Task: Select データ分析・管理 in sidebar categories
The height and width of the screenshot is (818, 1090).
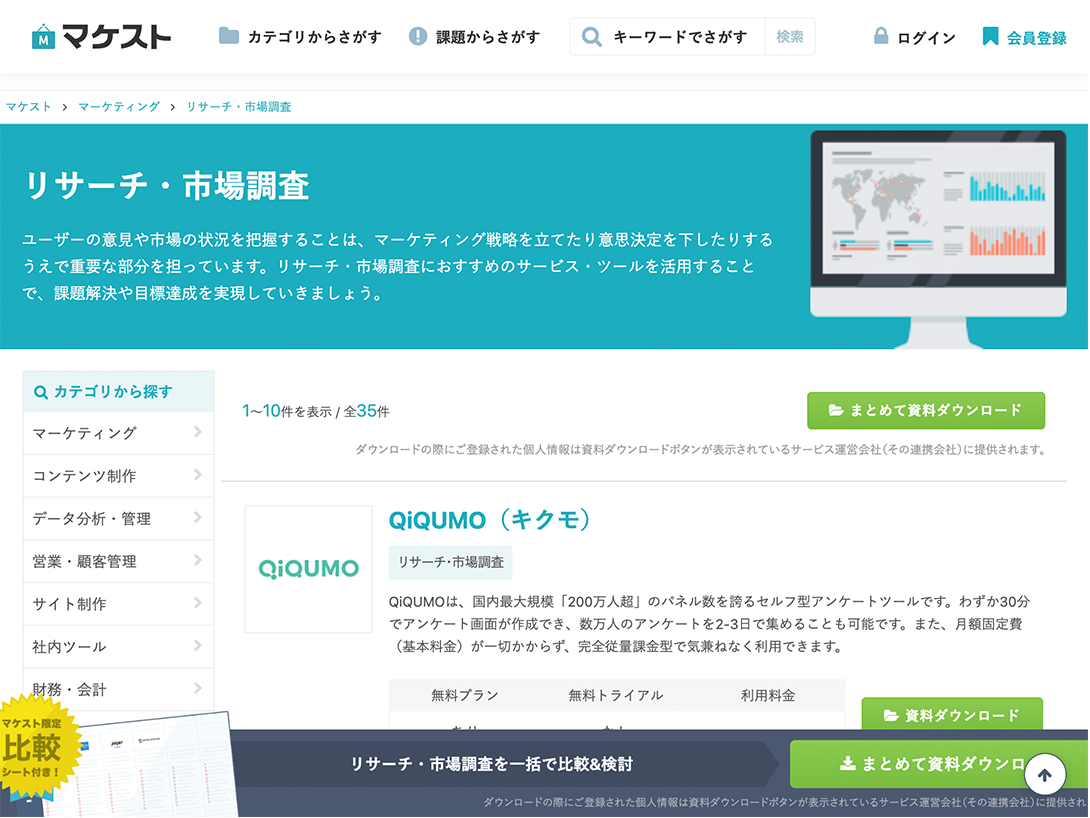Action: point(118,519)
